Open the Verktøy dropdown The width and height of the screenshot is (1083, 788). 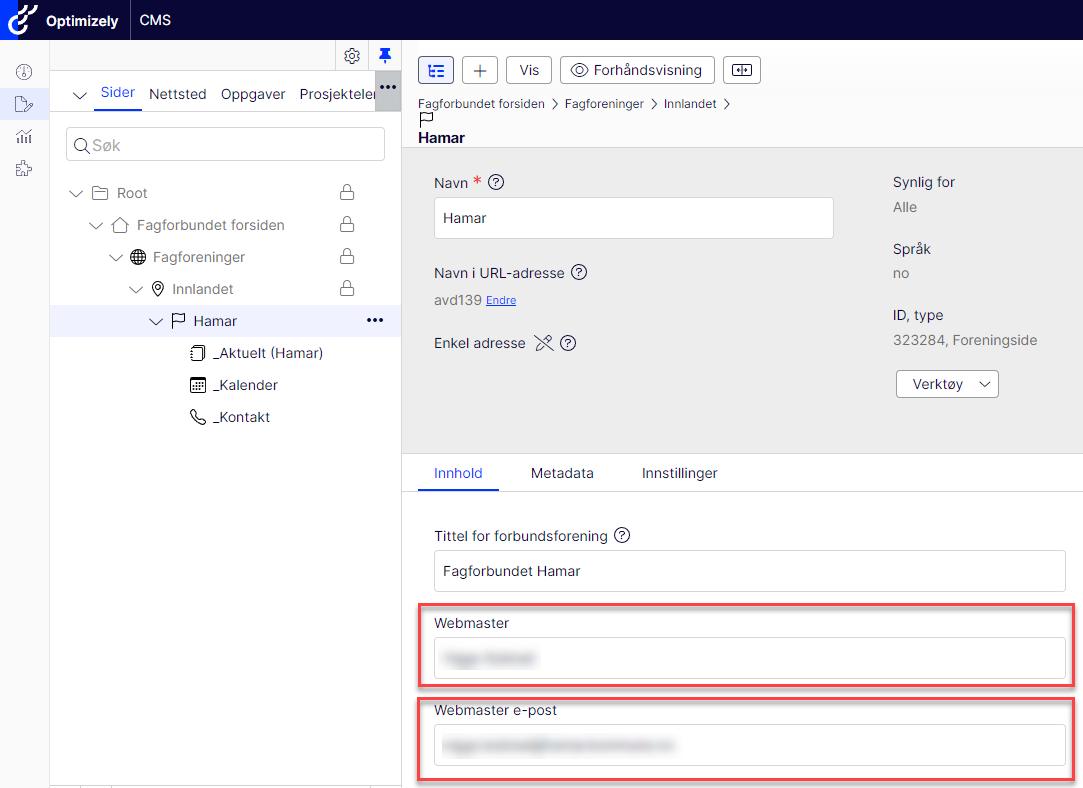(946, 384)
